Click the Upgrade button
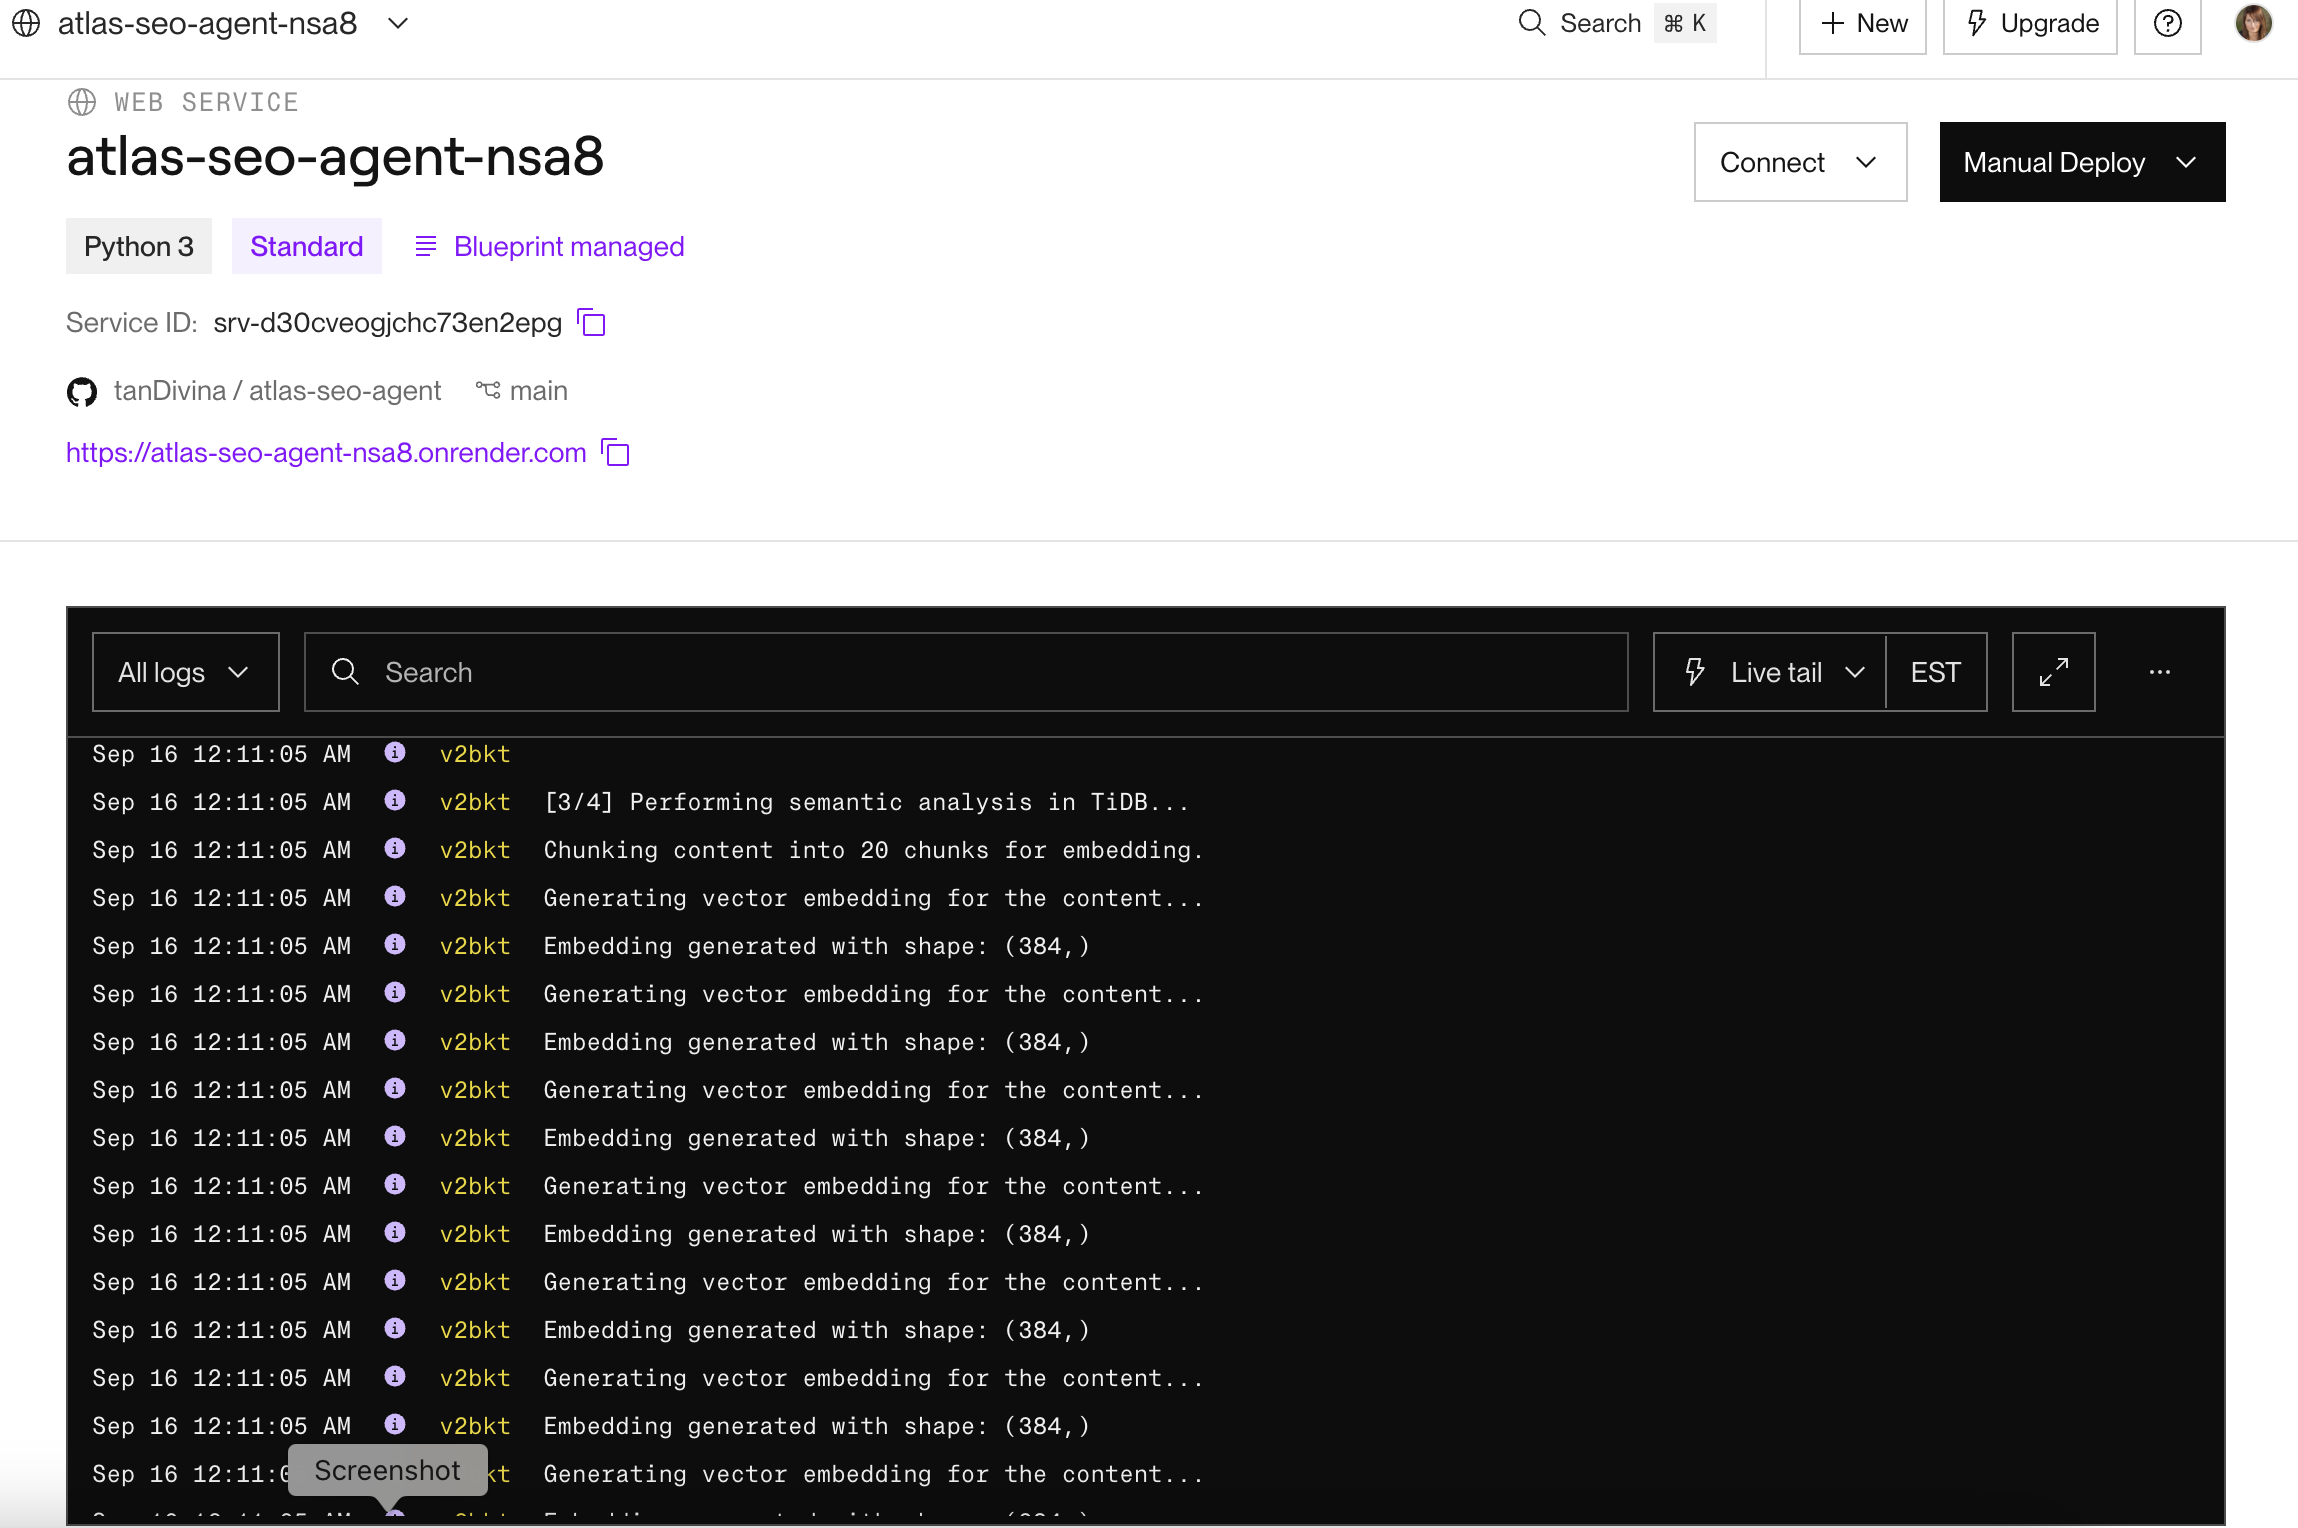2298x1528 pixels. point(2030,24)
